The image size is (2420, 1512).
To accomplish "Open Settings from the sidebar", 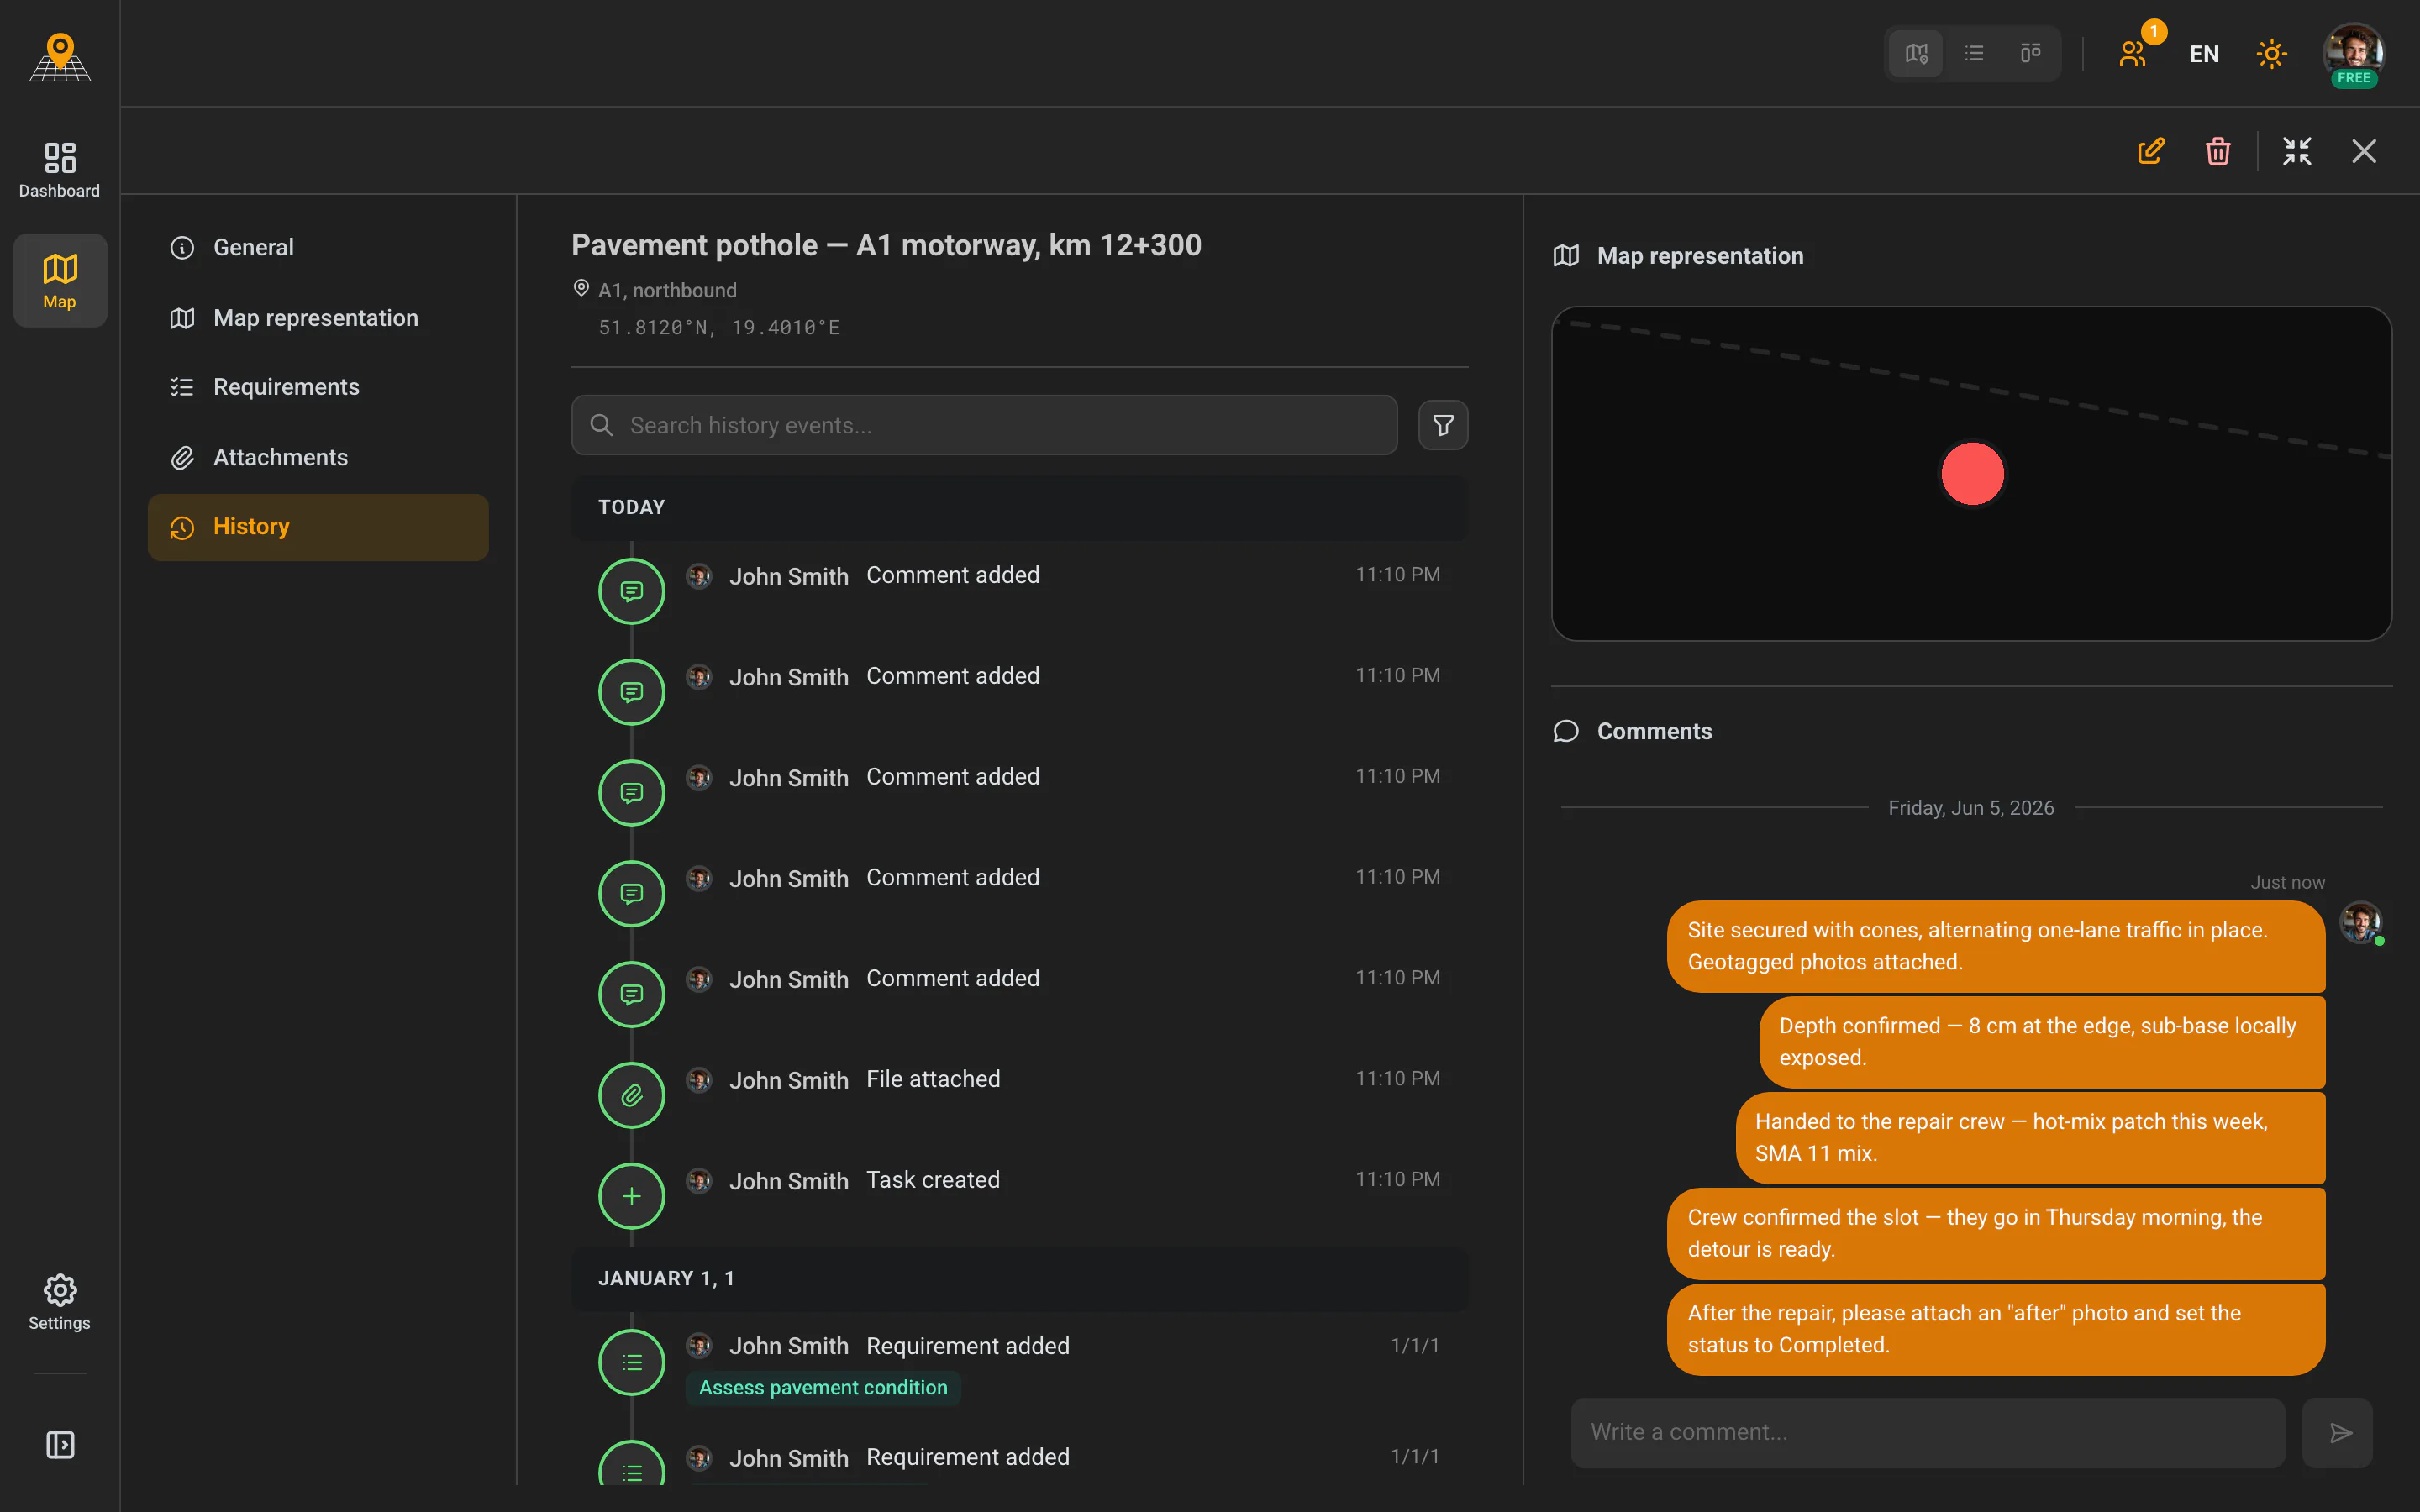I will [x=60, y=1302].
